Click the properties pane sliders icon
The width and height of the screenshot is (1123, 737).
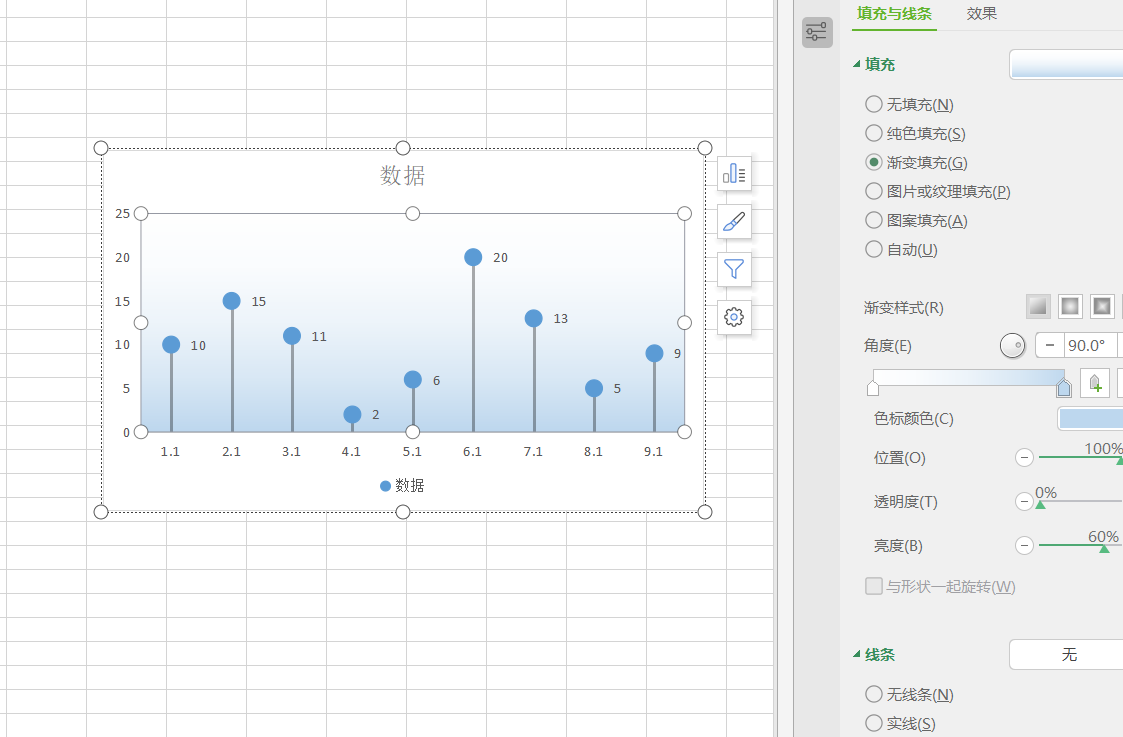[x=817, y=32]
